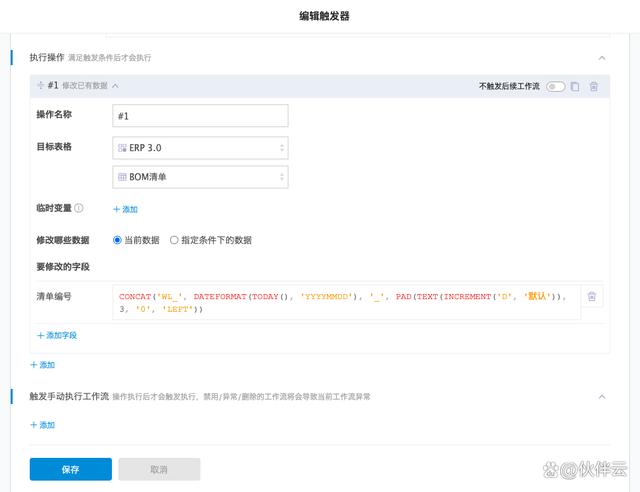Click the blue 保存 button

(71, 469)
